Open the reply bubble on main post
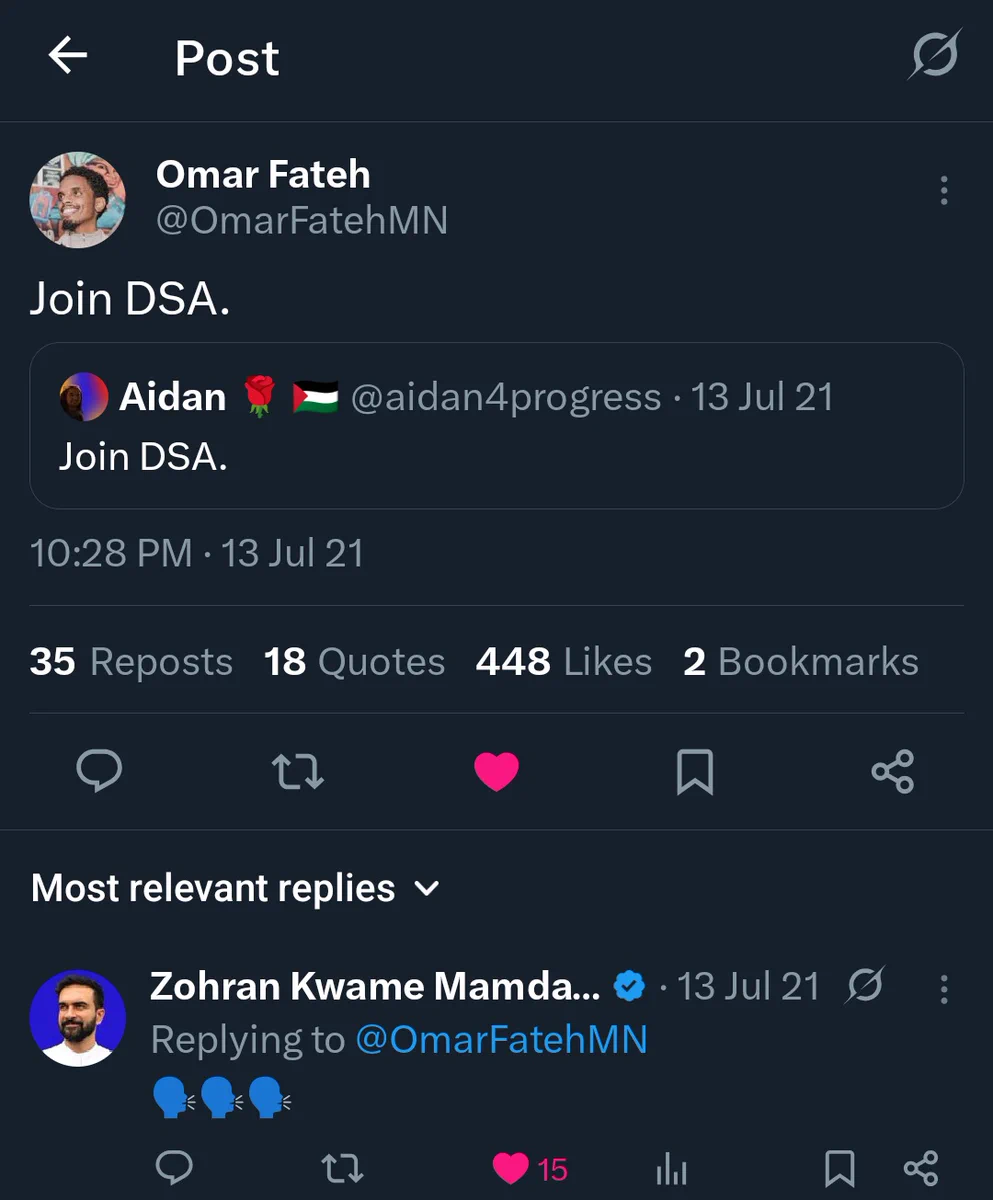Screen dimensions: 993x1200 click(x=99, y=771)
